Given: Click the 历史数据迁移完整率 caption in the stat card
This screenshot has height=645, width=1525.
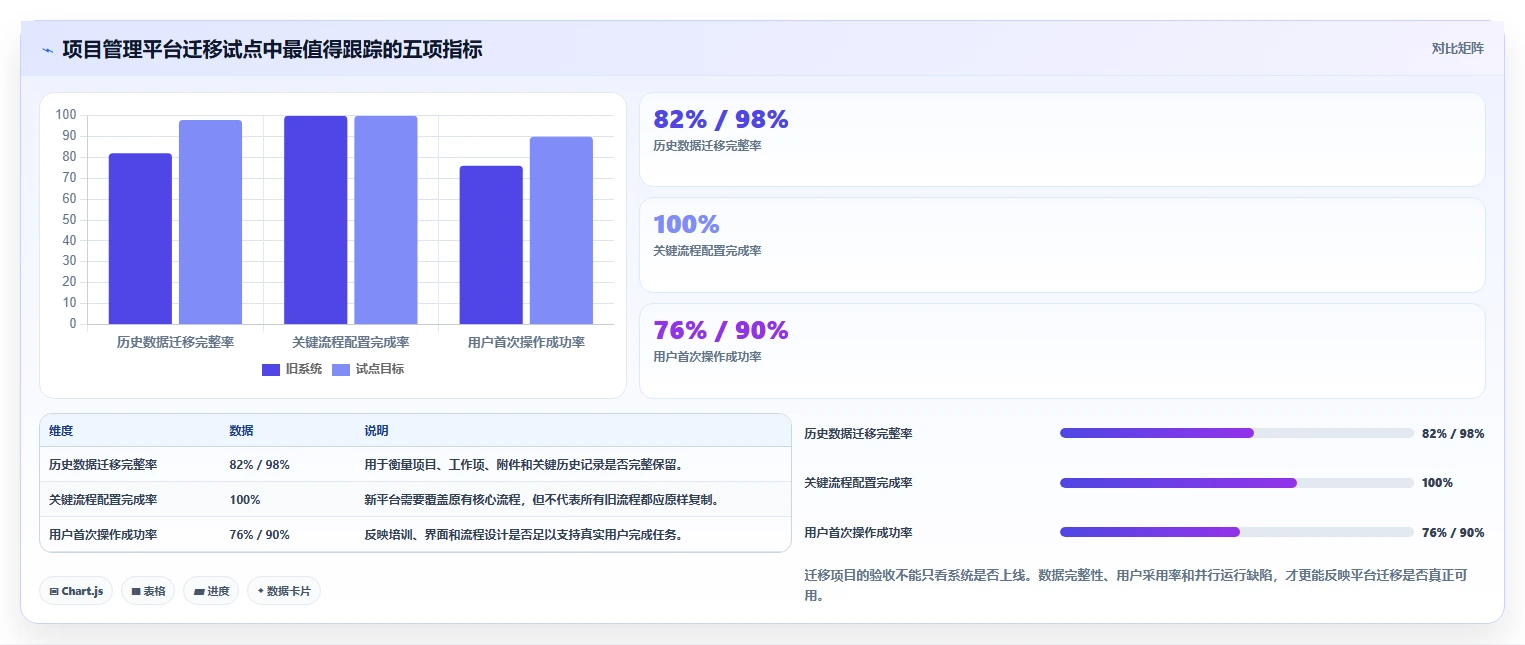Looking at the screenshot, I should tap(707, 146).
